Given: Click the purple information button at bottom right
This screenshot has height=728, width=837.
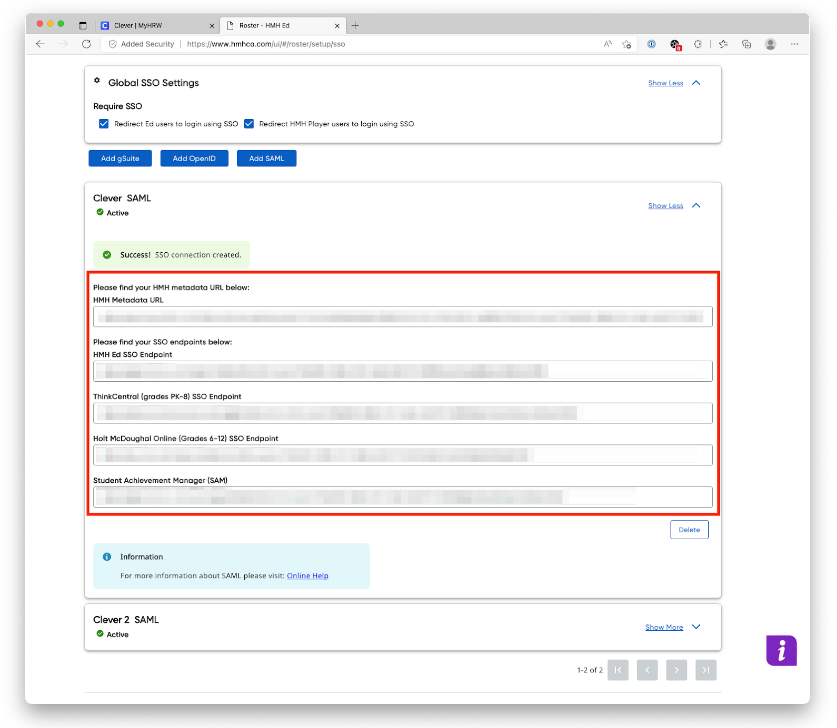Looking at the screenshot, I should (x=781, y=650).
